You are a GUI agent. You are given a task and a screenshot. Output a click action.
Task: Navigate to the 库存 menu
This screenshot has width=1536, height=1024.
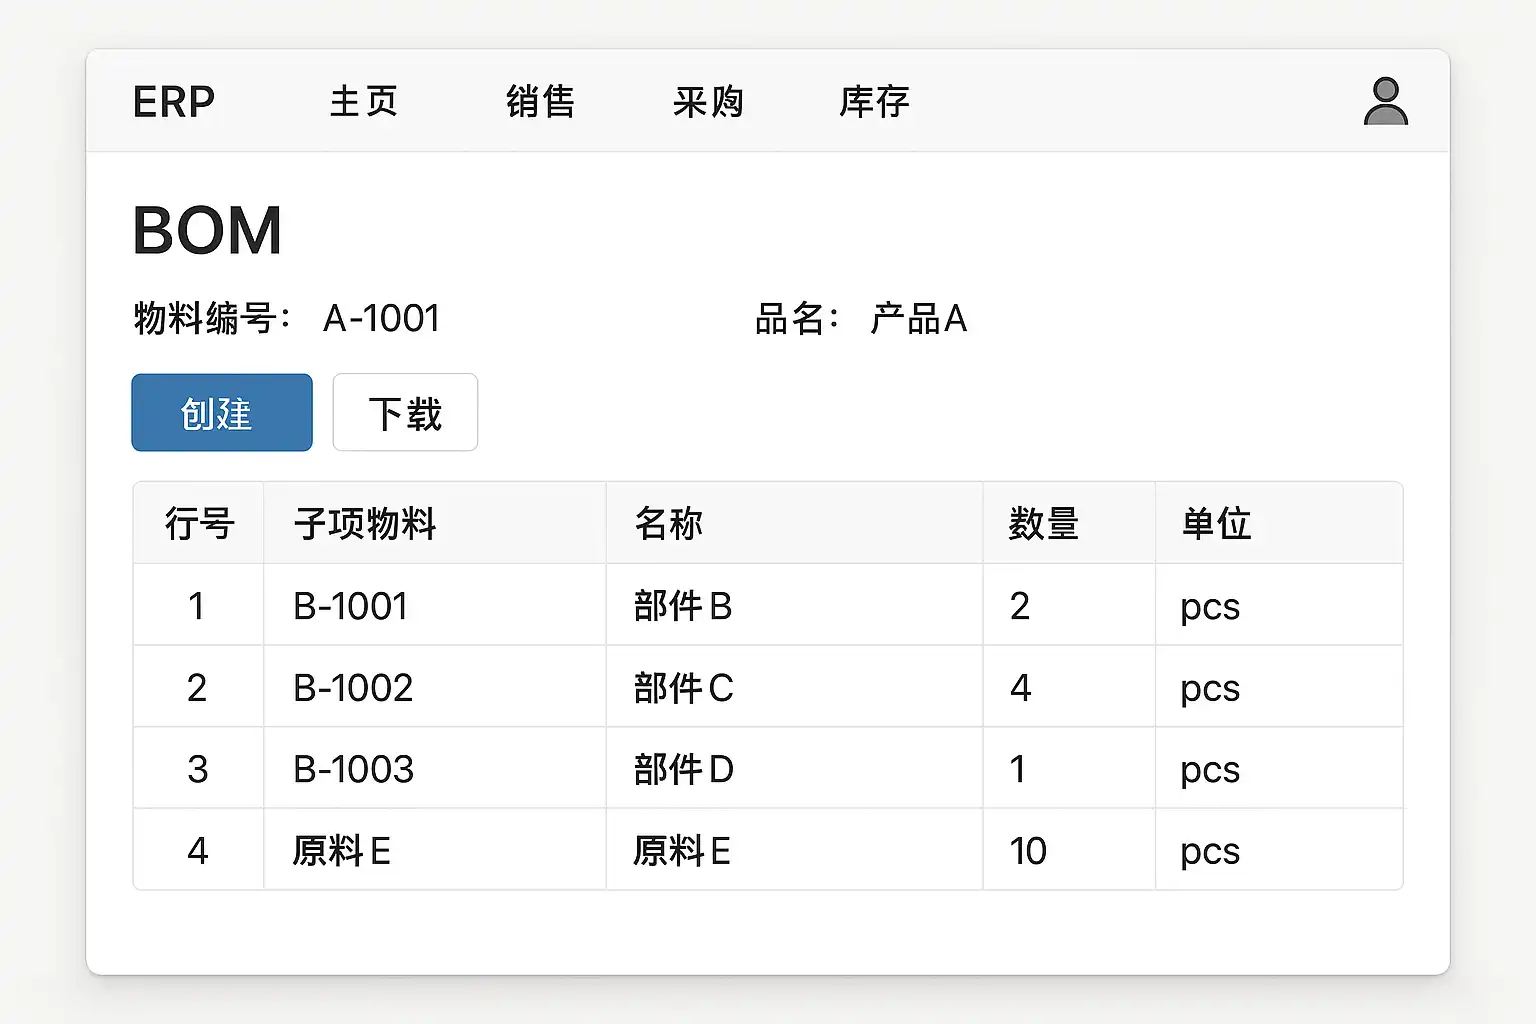(874, 102)
